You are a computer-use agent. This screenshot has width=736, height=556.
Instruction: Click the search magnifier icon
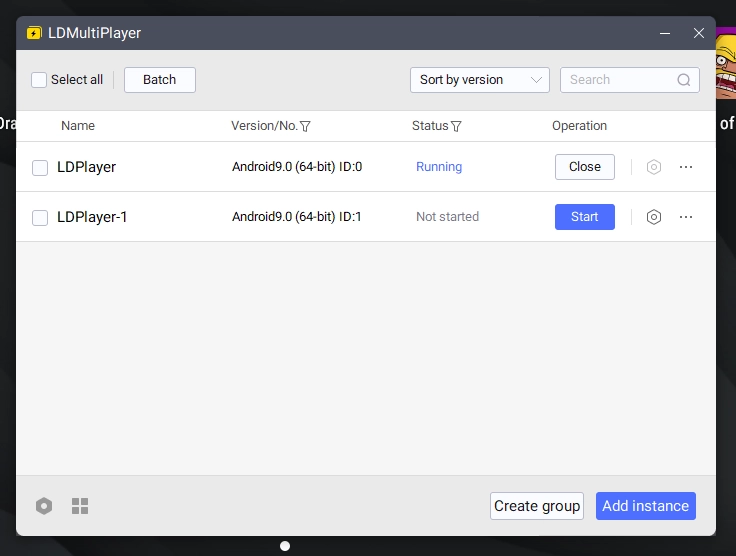click(x=683, y=80)
